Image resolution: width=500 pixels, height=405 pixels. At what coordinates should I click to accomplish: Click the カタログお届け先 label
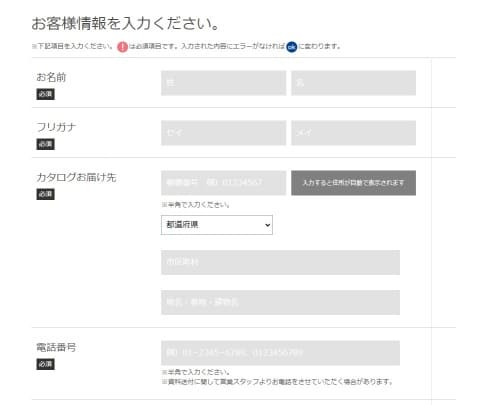pos(76,177)
